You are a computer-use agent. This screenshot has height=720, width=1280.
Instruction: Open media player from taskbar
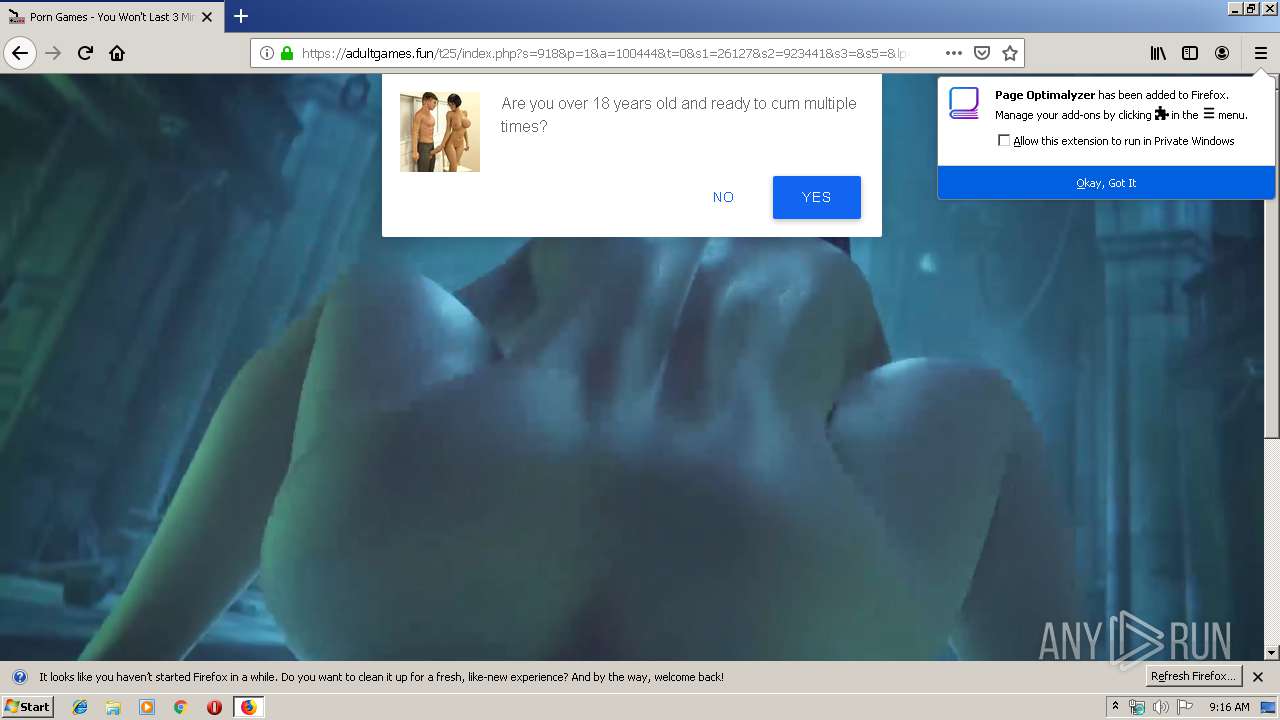147,707
